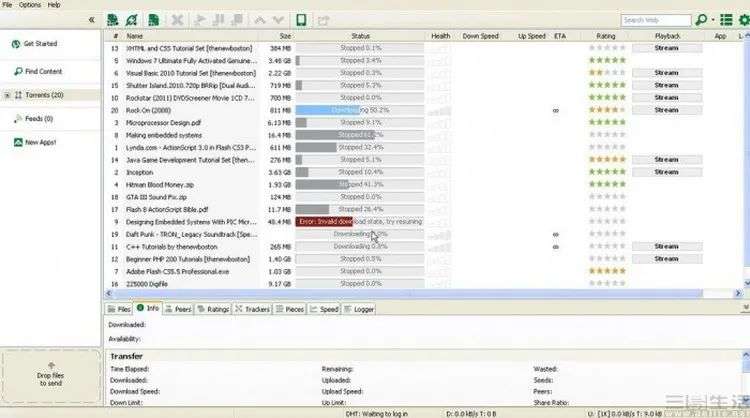Viewport: 750px width, 418px height.
Task: Click inside the Search Web input field
Action: (x=656, y=20)
